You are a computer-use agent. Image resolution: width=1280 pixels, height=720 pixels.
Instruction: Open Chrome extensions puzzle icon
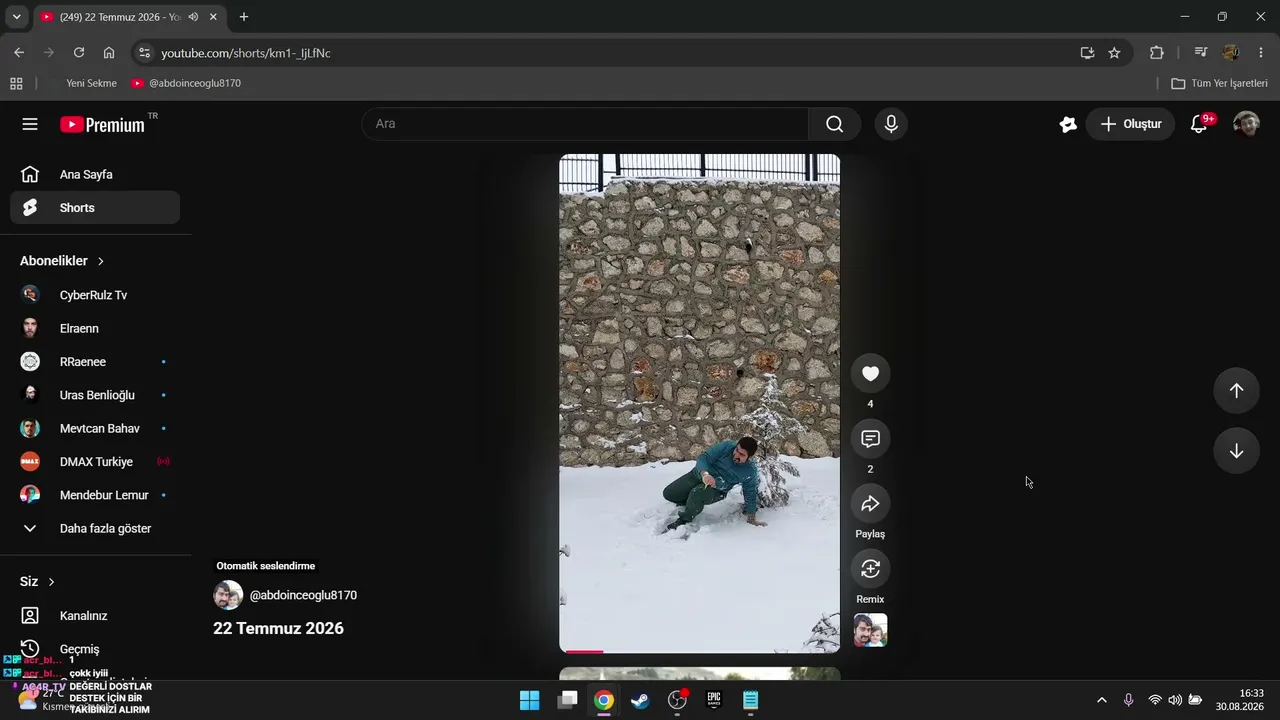[1157, 53]
